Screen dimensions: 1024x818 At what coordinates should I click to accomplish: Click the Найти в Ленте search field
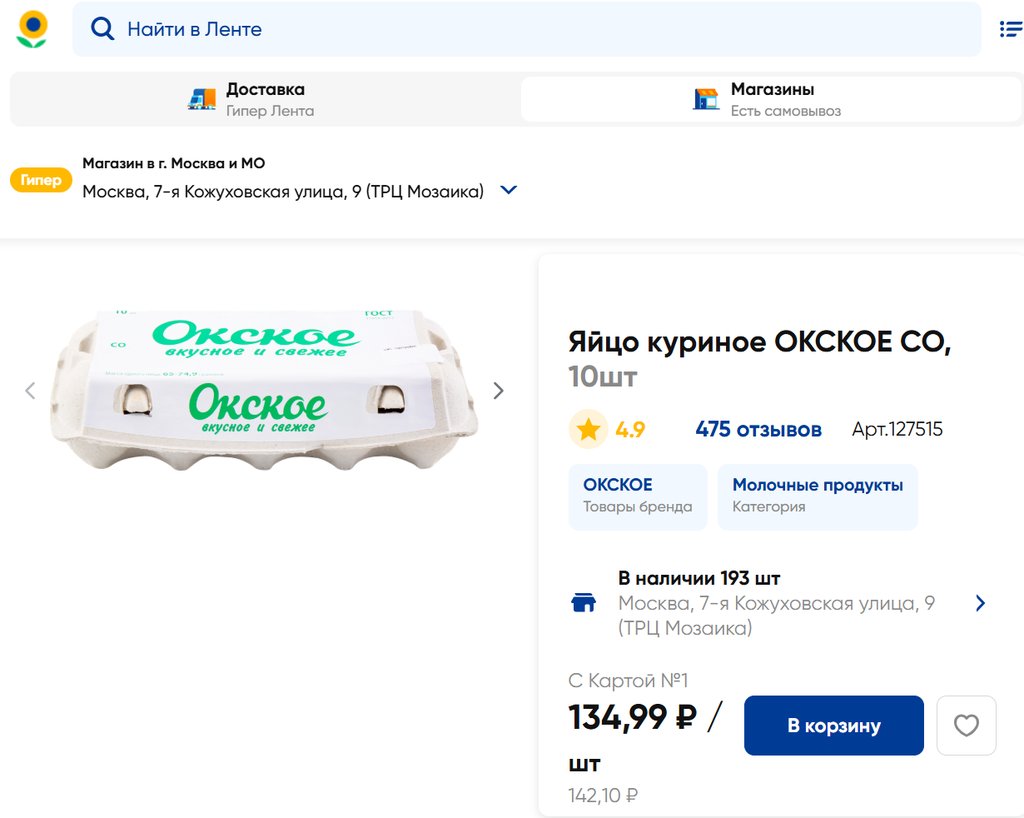(x=540, y=29)
